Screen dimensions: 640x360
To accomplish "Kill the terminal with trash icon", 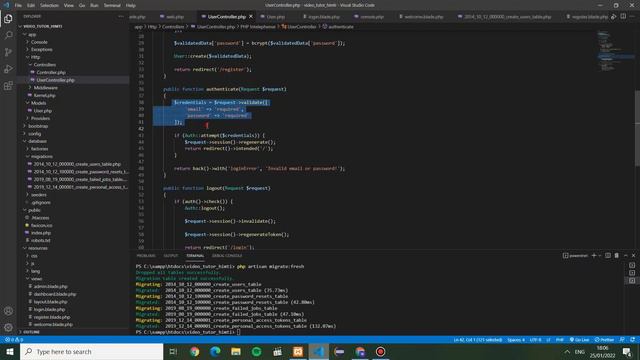I will 616,256.
